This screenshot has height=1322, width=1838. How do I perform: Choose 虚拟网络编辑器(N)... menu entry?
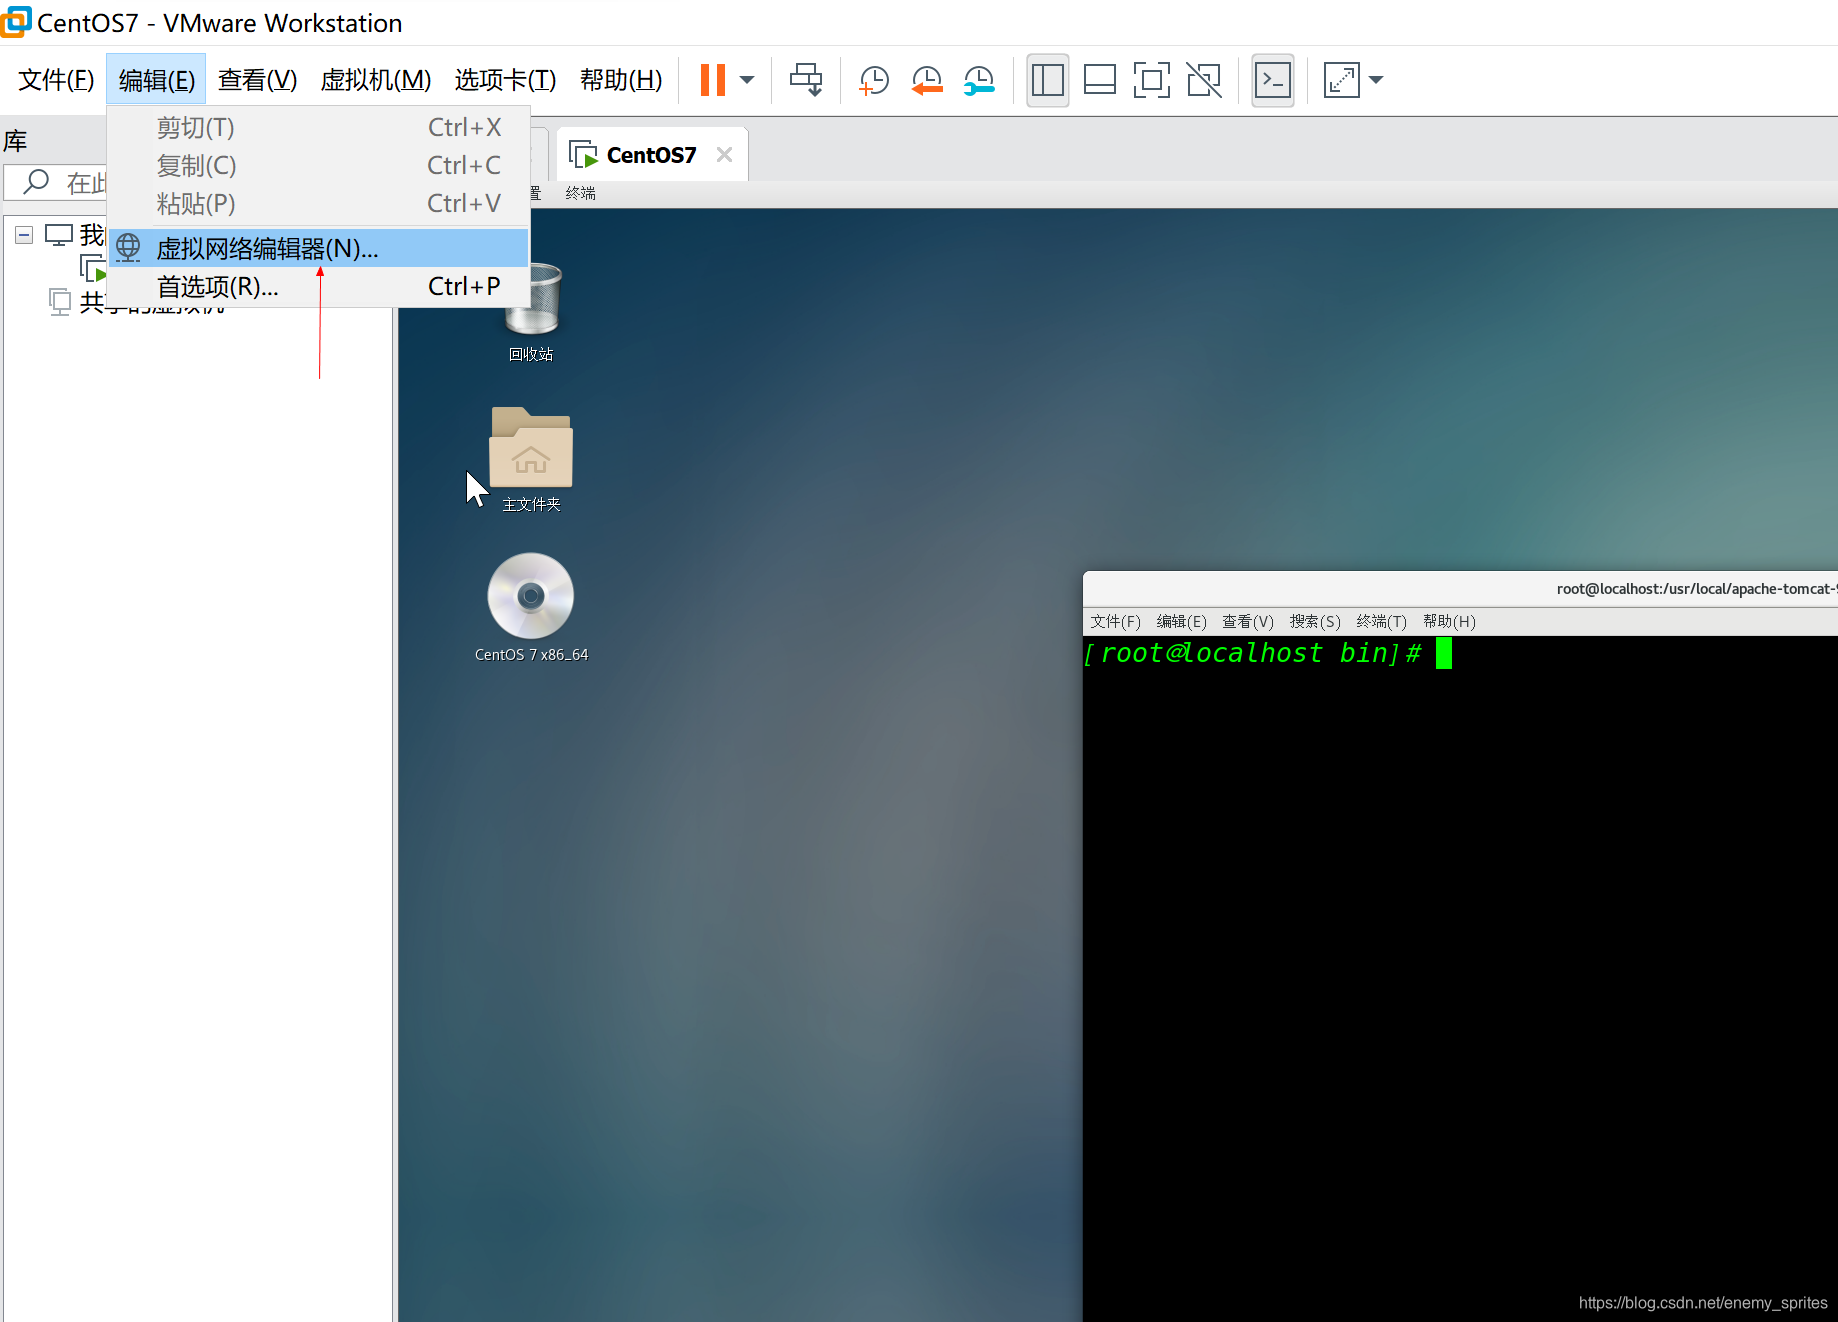pyautogui.click(x=319, y=248)
